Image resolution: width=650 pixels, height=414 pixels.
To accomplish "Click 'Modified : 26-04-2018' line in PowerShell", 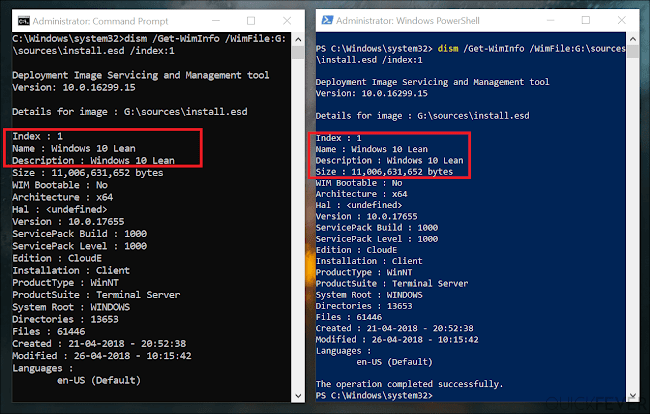I will [x=397, y=339].
